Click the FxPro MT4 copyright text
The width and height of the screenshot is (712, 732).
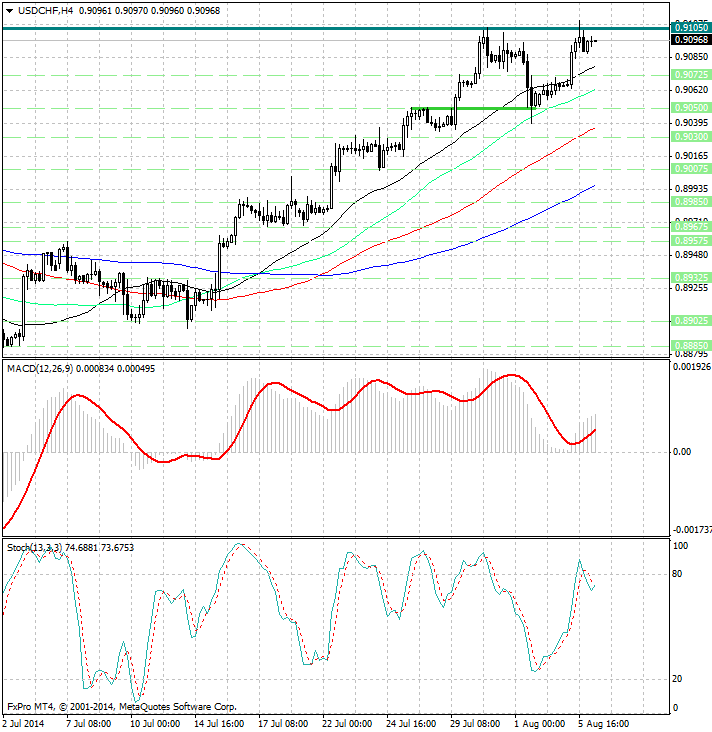tap(122, 707)
